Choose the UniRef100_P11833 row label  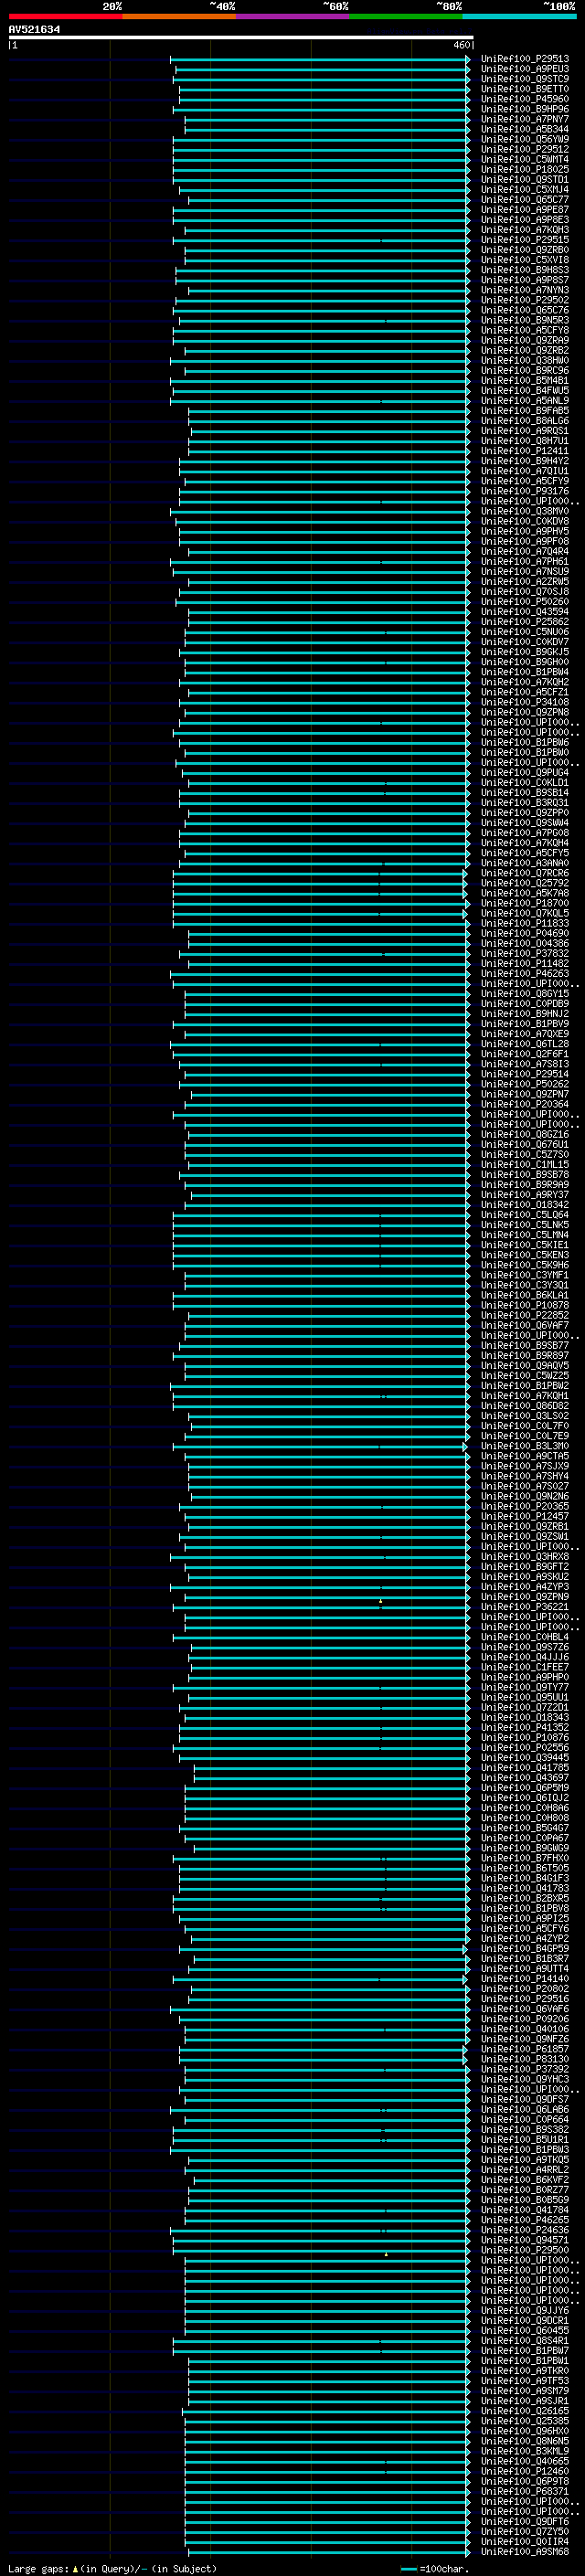(x=524, y=923)
